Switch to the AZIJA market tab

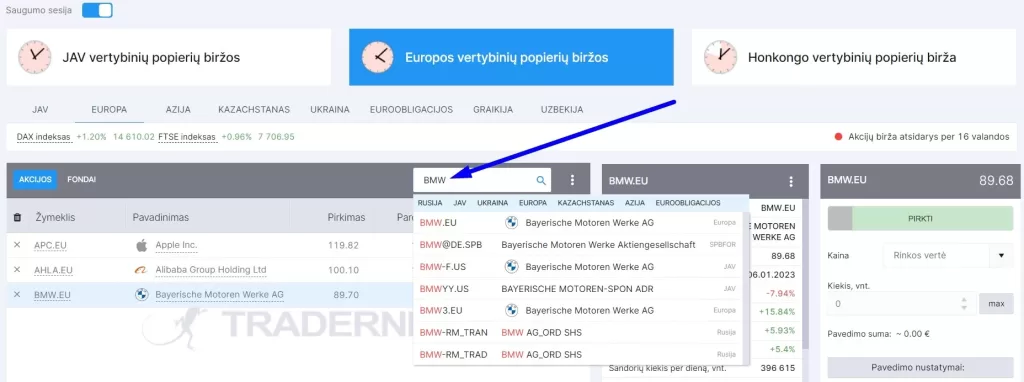[178, 110]
